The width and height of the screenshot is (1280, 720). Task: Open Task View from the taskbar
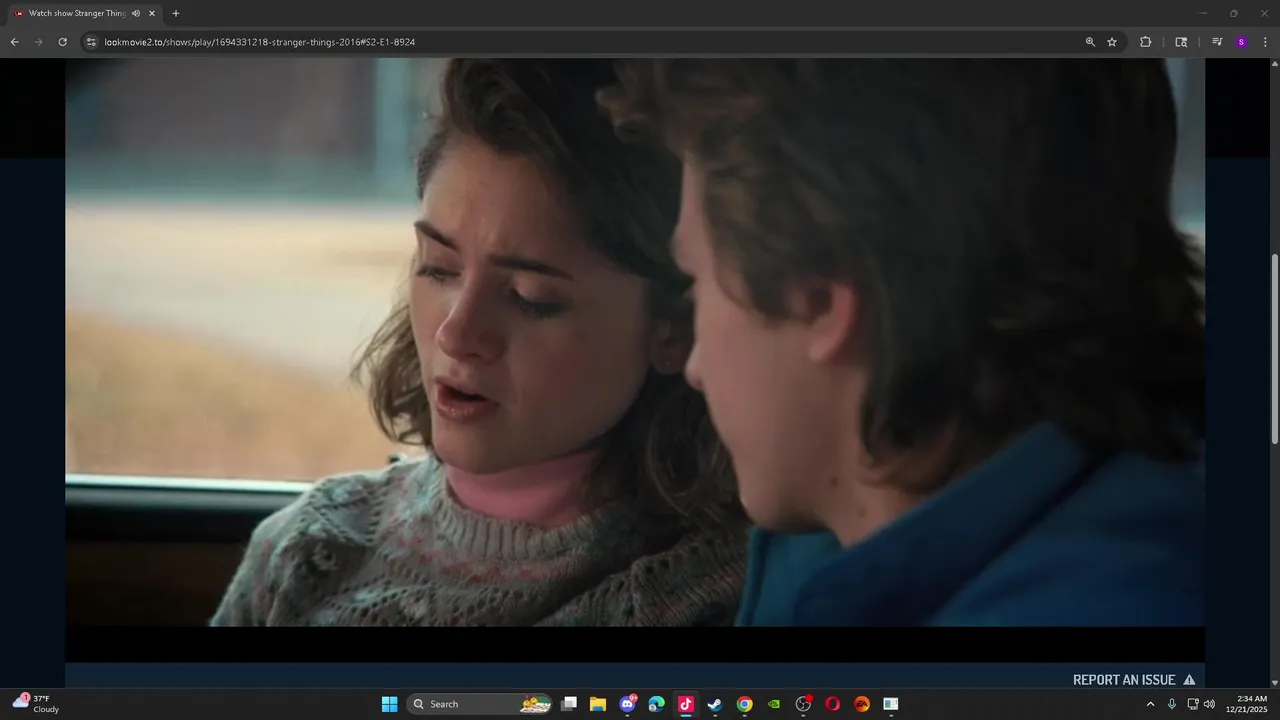tap(569, 704)
